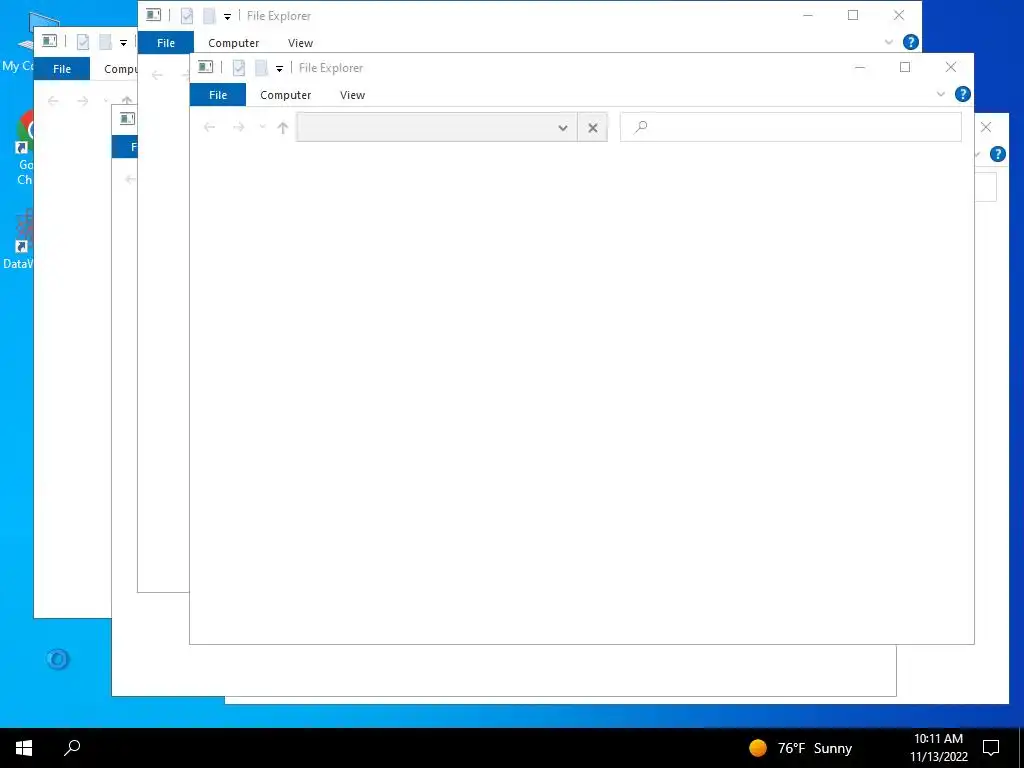Close the rightmost rear window
The height and width of the screenshot is (768, 1024).
point(986,127)
